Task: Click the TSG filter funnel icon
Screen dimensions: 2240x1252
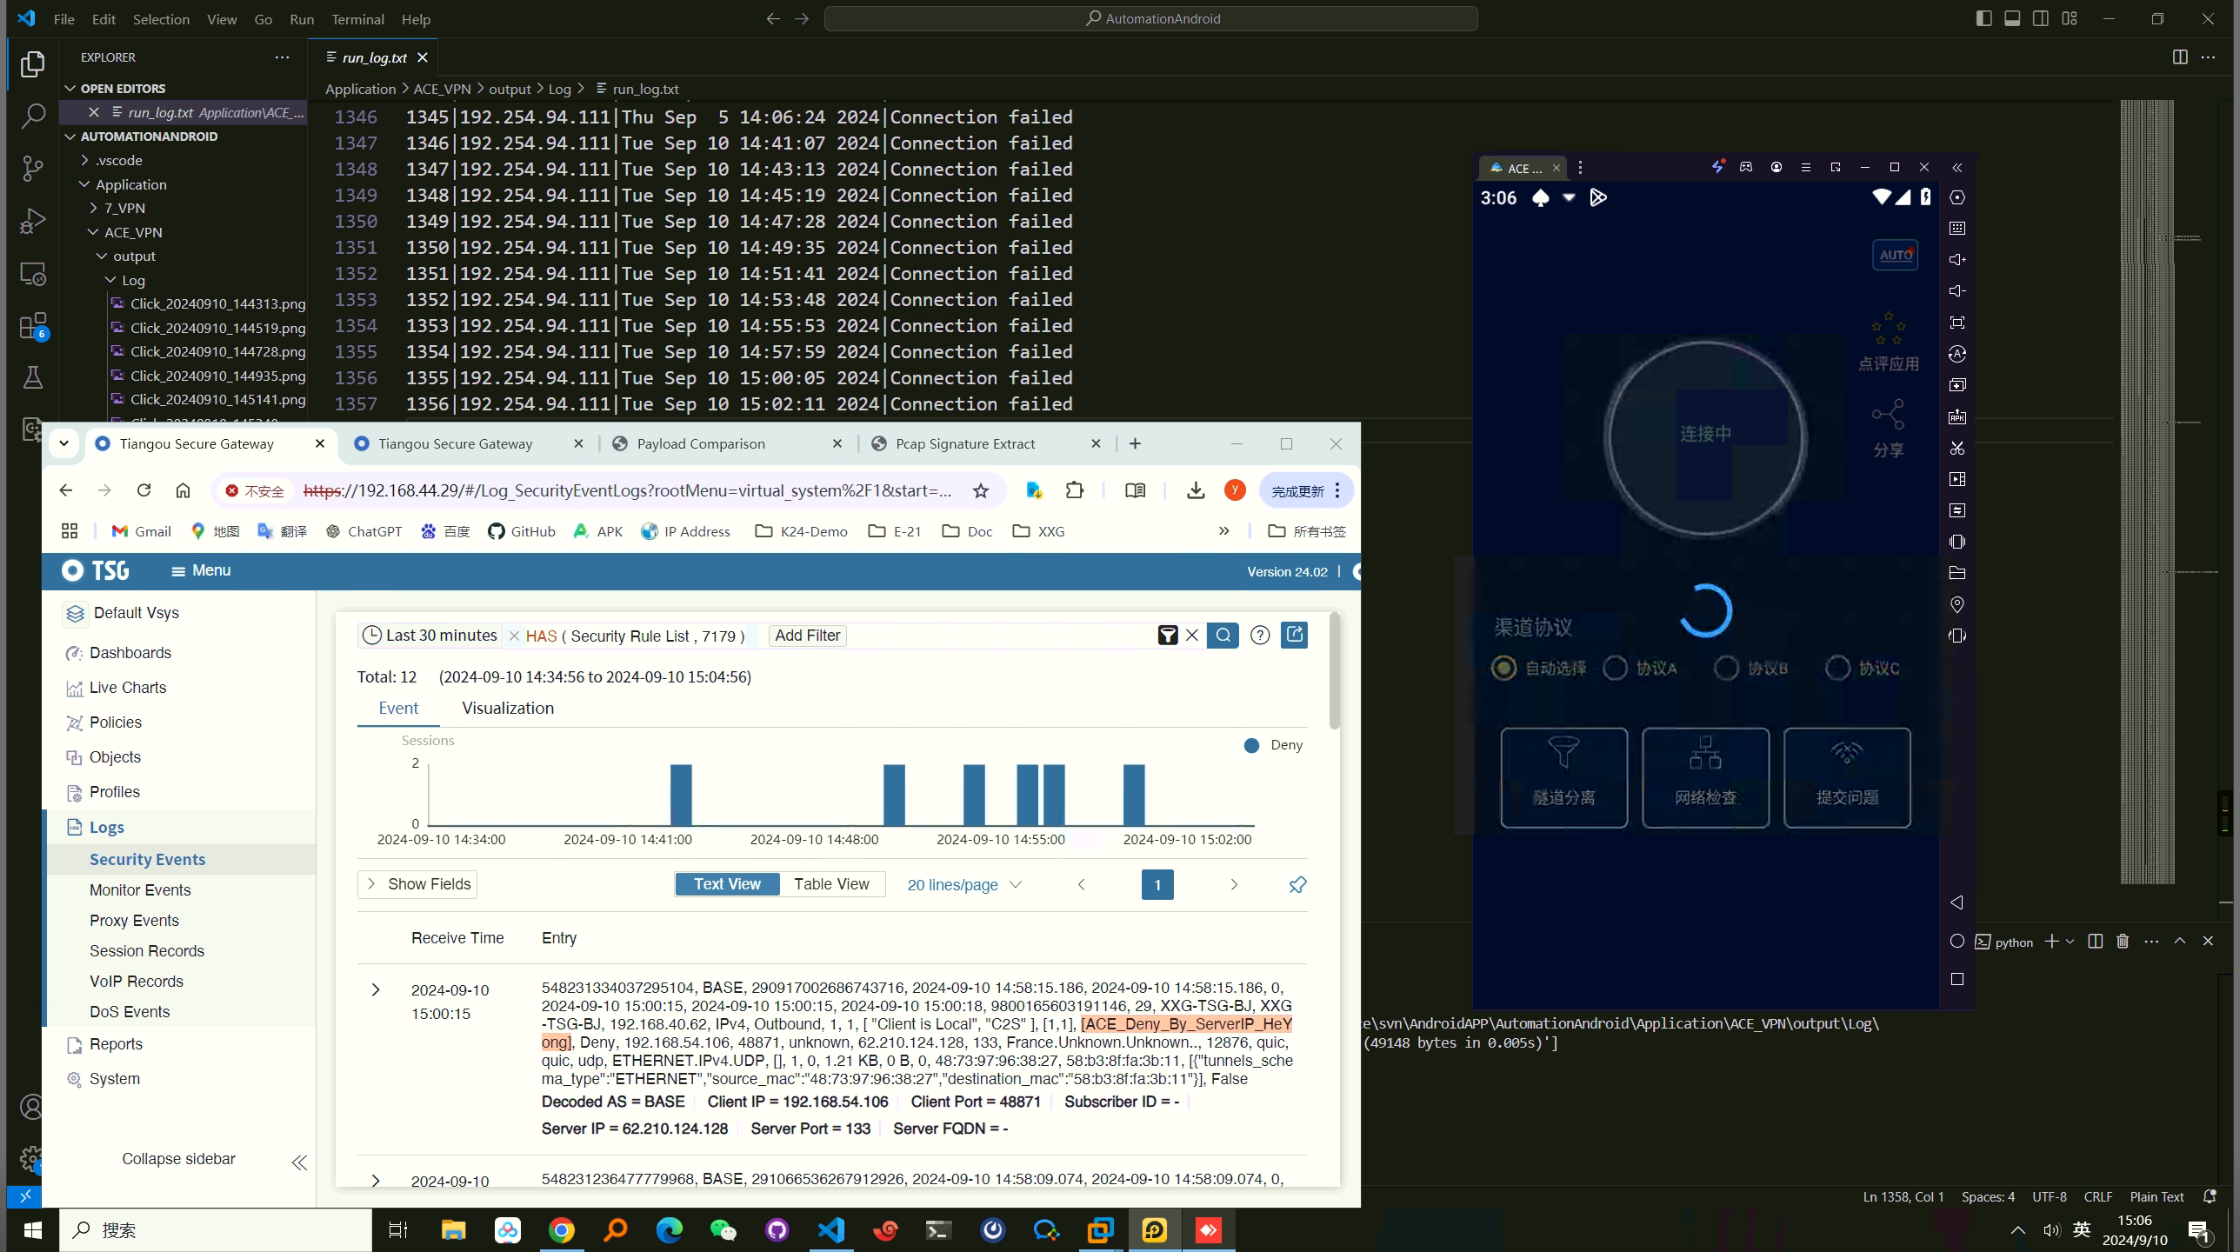Action: point(1167,636)
